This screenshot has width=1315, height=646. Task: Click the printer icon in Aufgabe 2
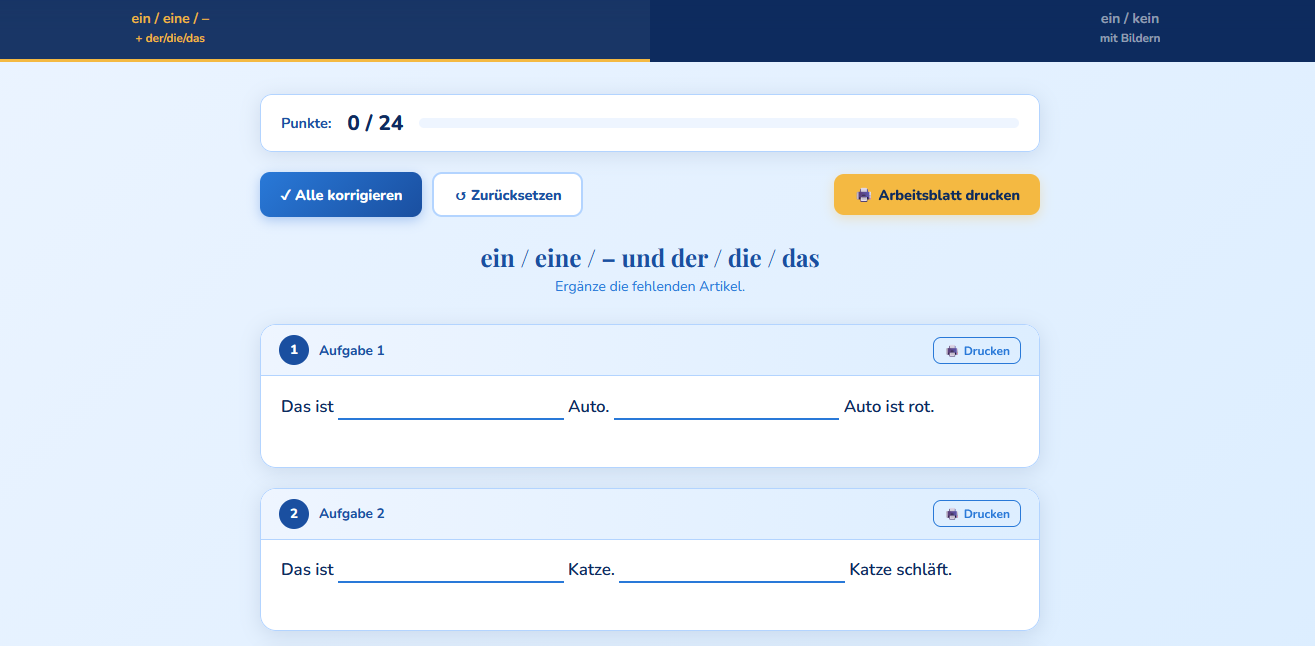952,514
